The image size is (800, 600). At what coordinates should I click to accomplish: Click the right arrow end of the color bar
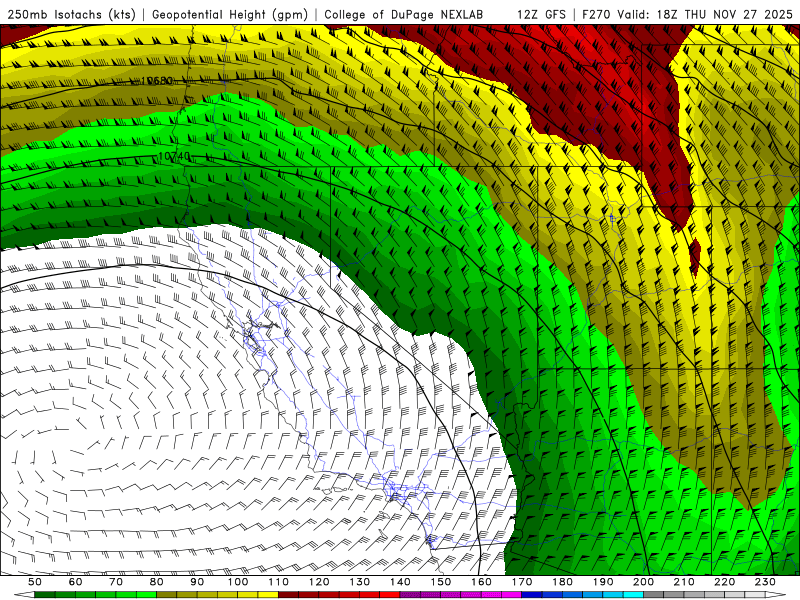coord(776,595)
